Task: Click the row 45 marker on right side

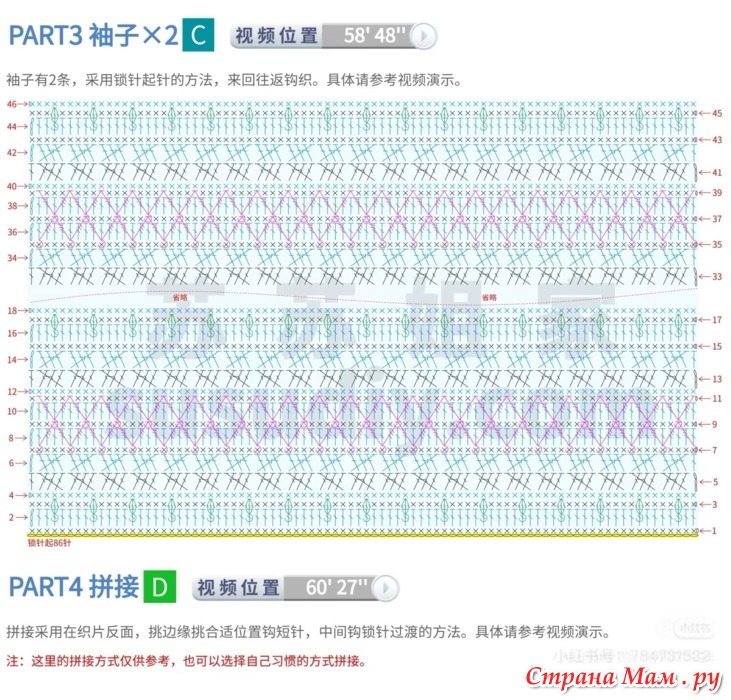Action: (711, 114)
